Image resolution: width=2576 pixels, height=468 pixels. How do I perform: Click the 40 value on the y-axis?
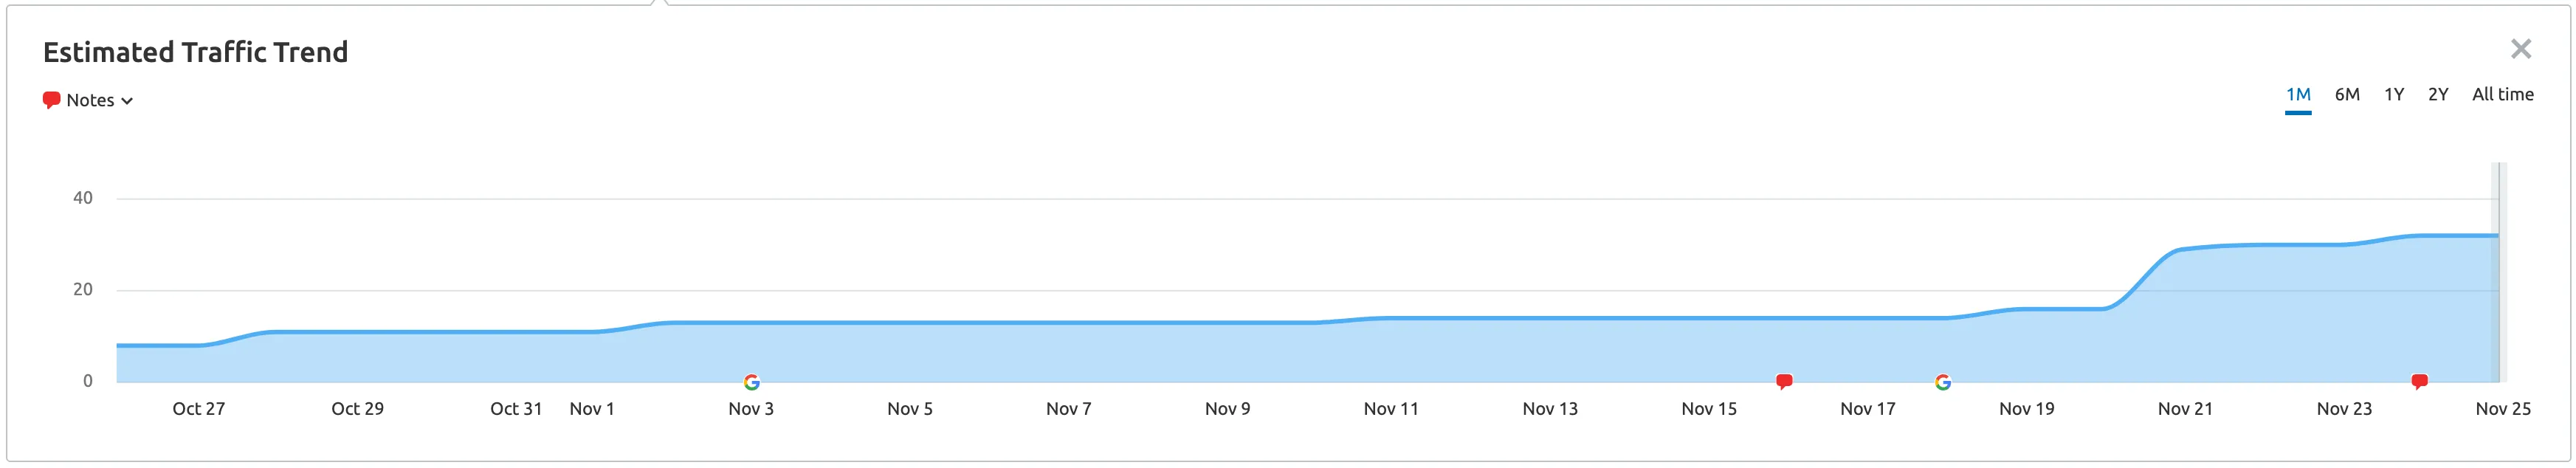click(83, 198)
